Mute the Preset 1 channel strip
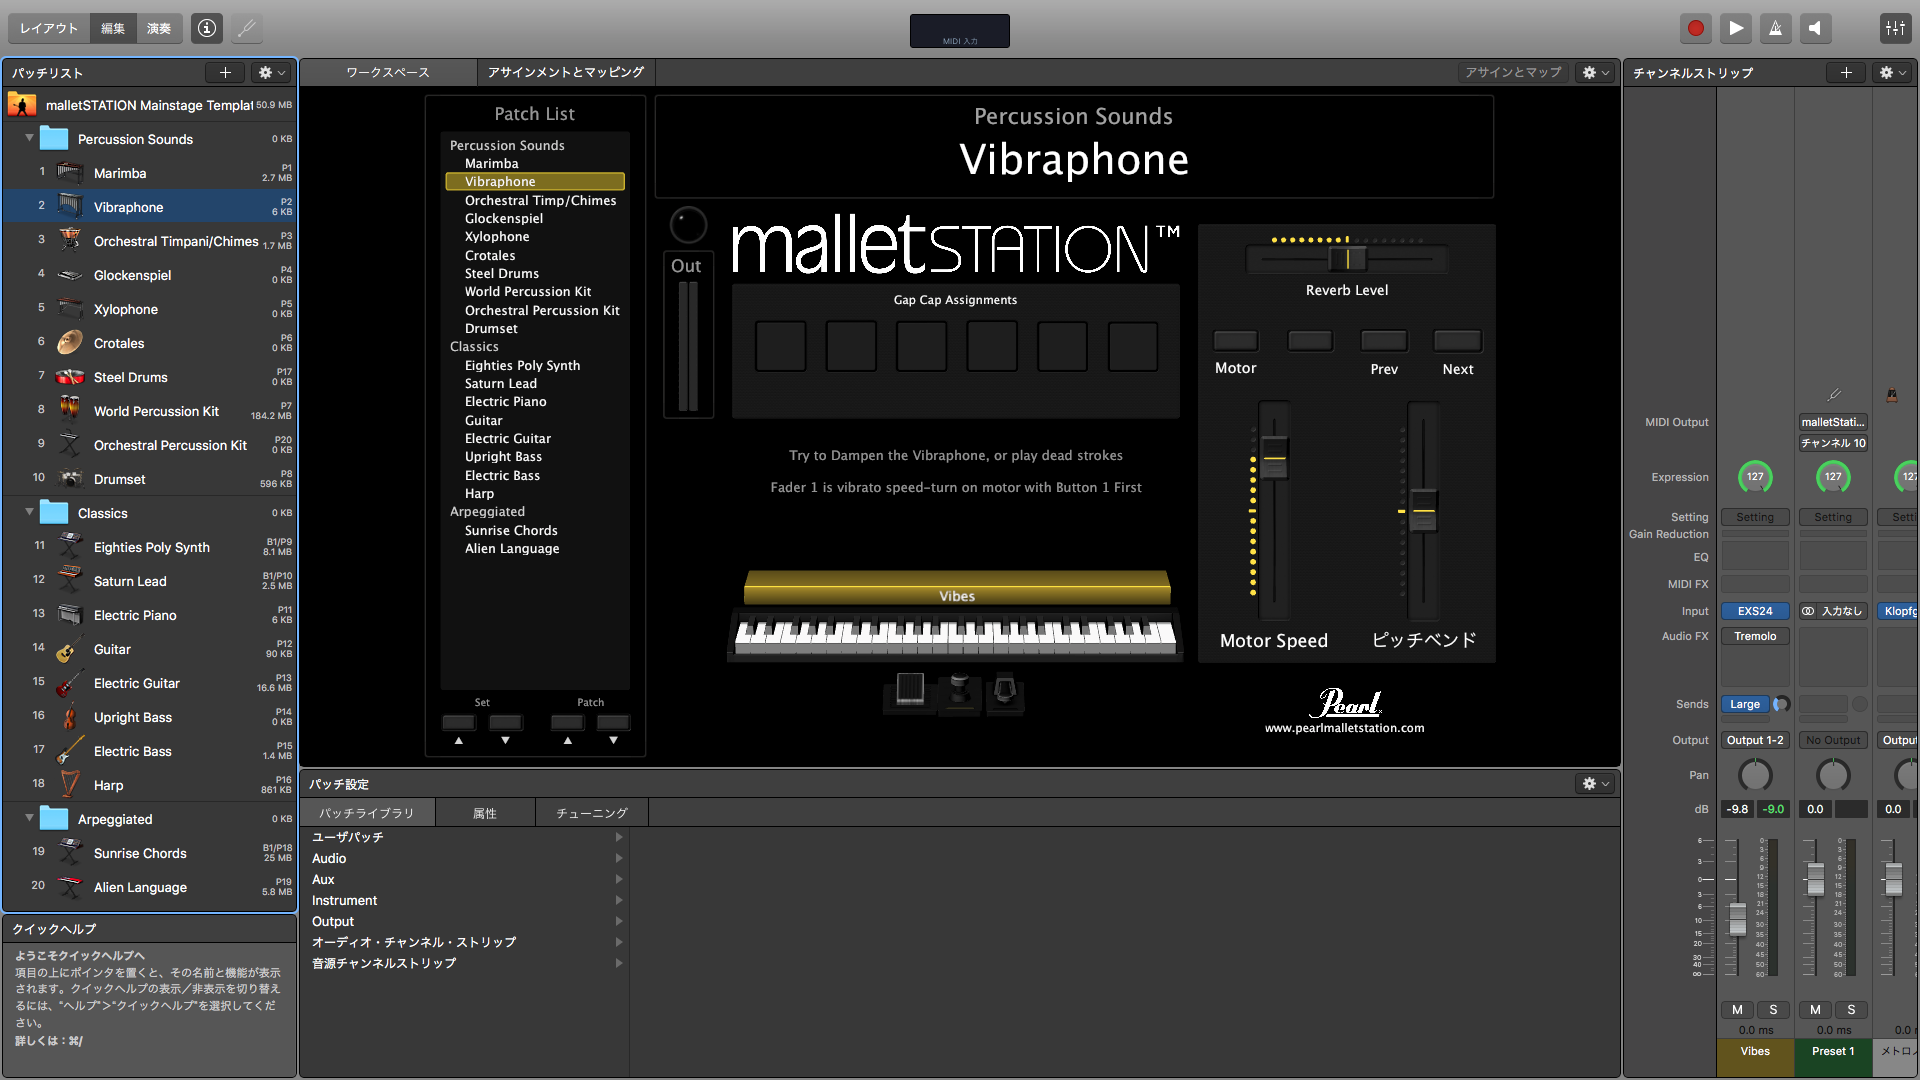1920x1080 pixels. 1815,1010
